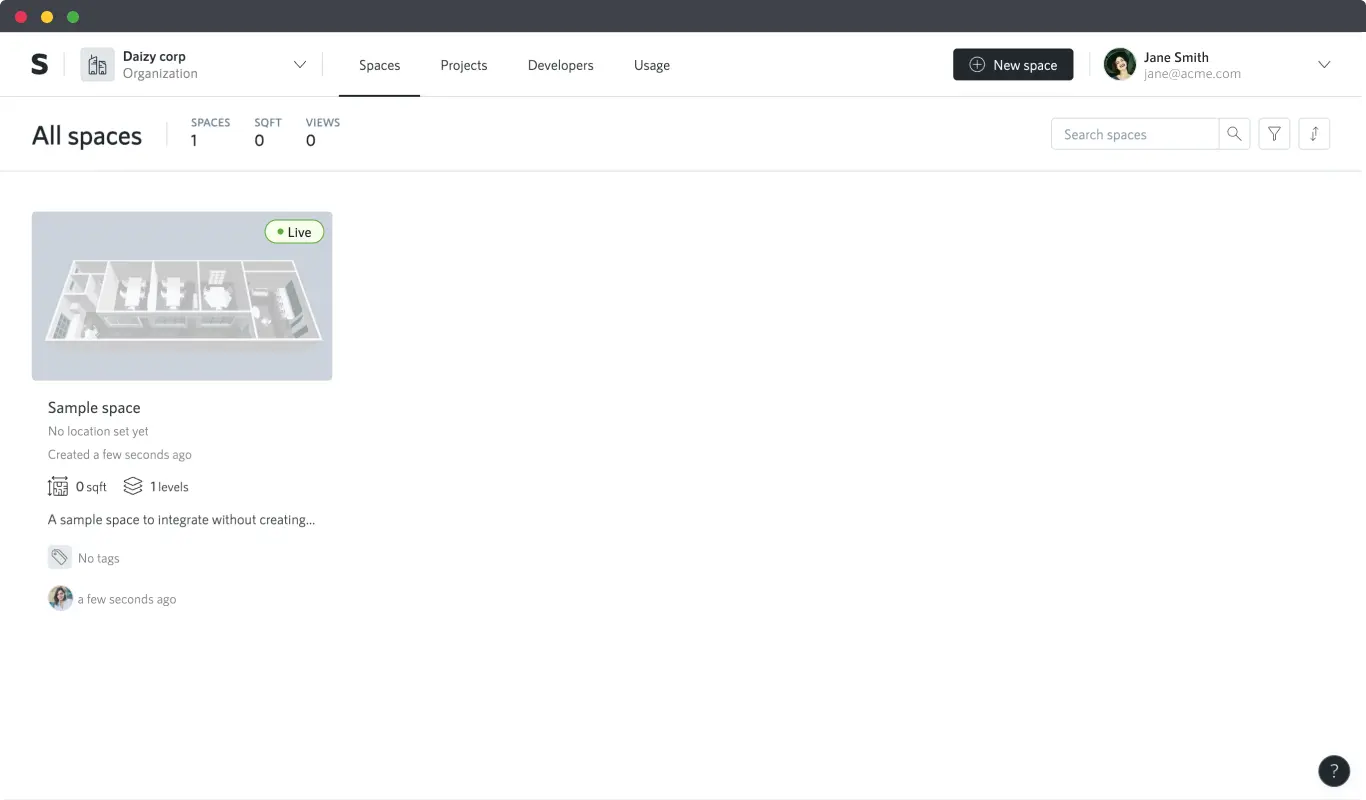Click the jane@acme.com email text

click(x=1192, y=73)
